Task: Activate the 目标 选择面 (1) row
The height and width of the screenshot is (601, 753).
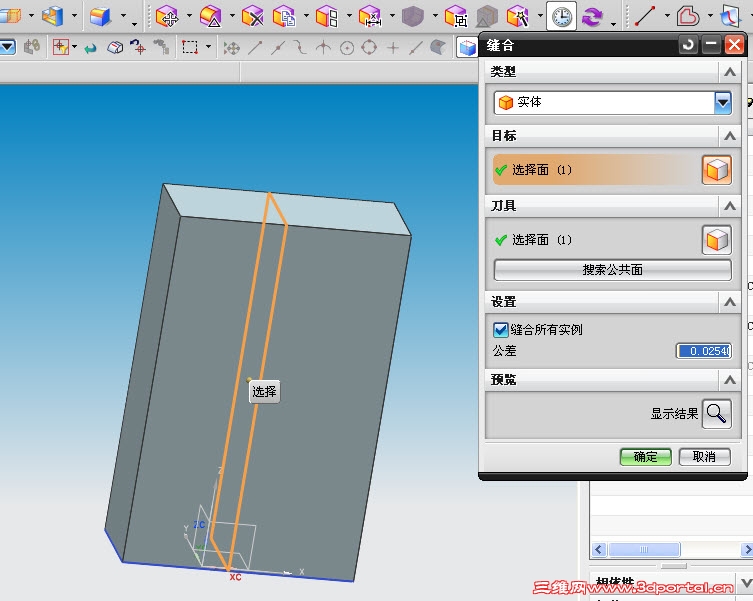Action: coord(595,170)
